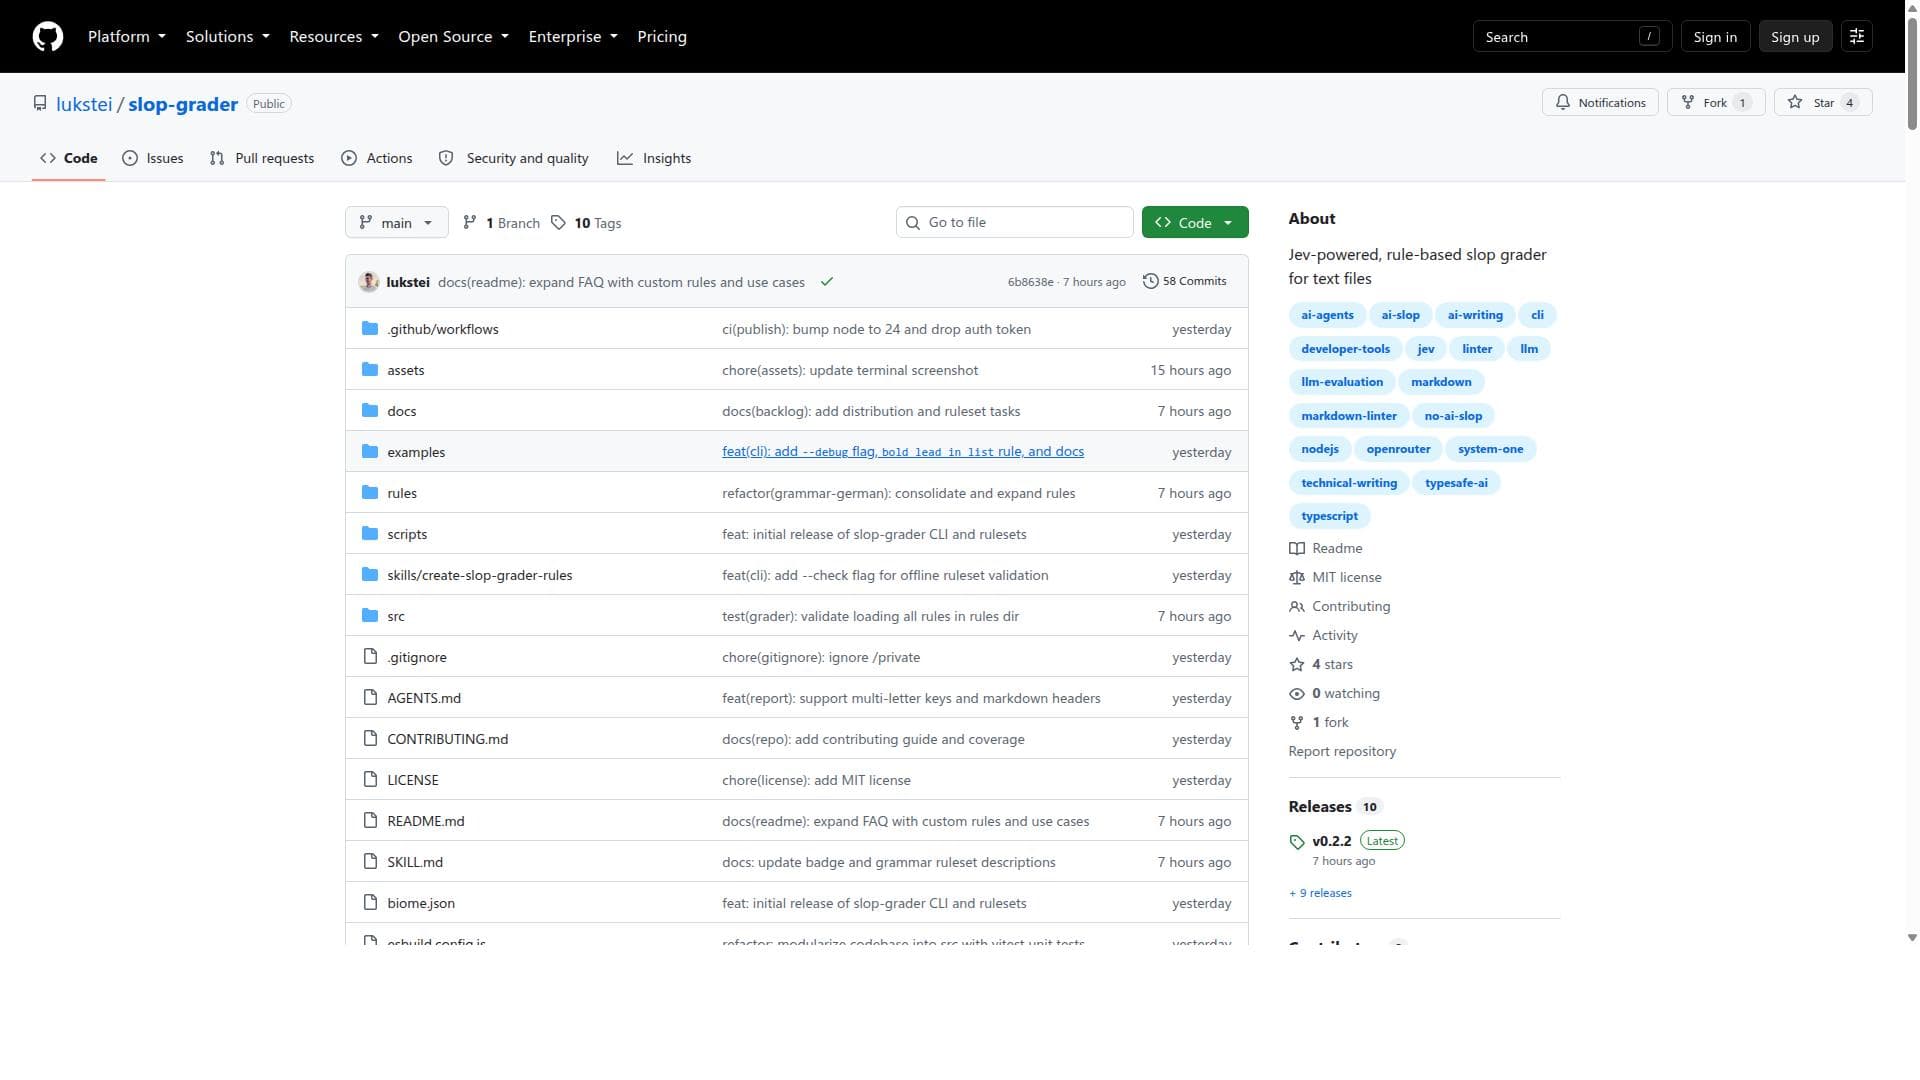Open the CONTRIBUTING.md file
This screenshot has width=1920, height=1080.
(447, 740)
